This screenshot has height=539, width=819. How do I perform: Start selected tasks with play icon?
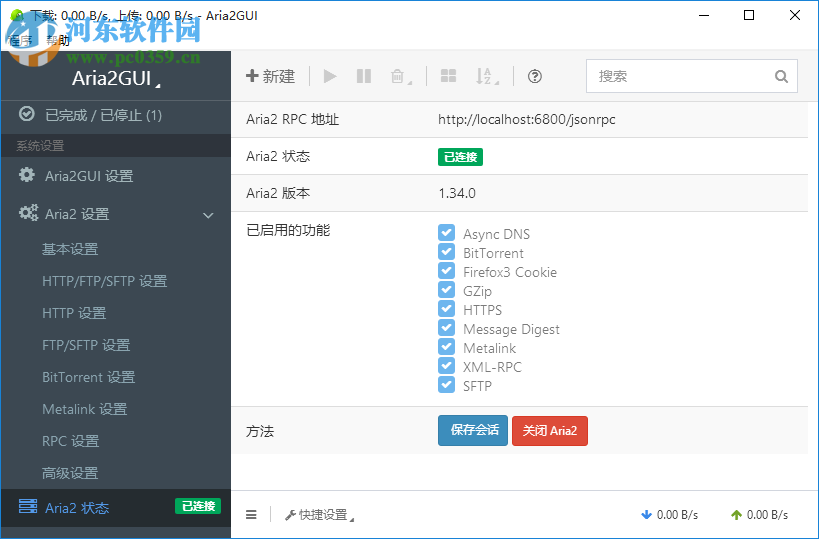point(330,76)
